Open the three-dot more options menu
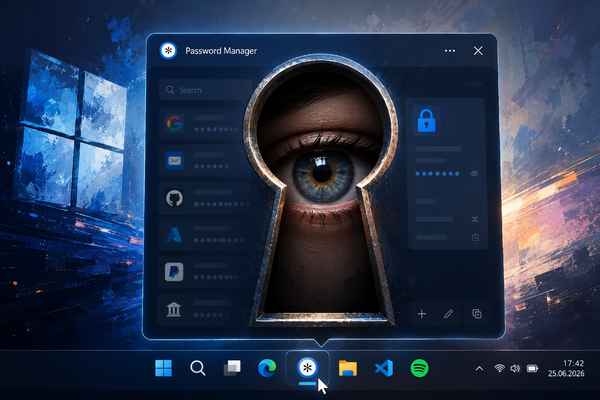Viewport: 600px width, 400px height. (450, 51)
